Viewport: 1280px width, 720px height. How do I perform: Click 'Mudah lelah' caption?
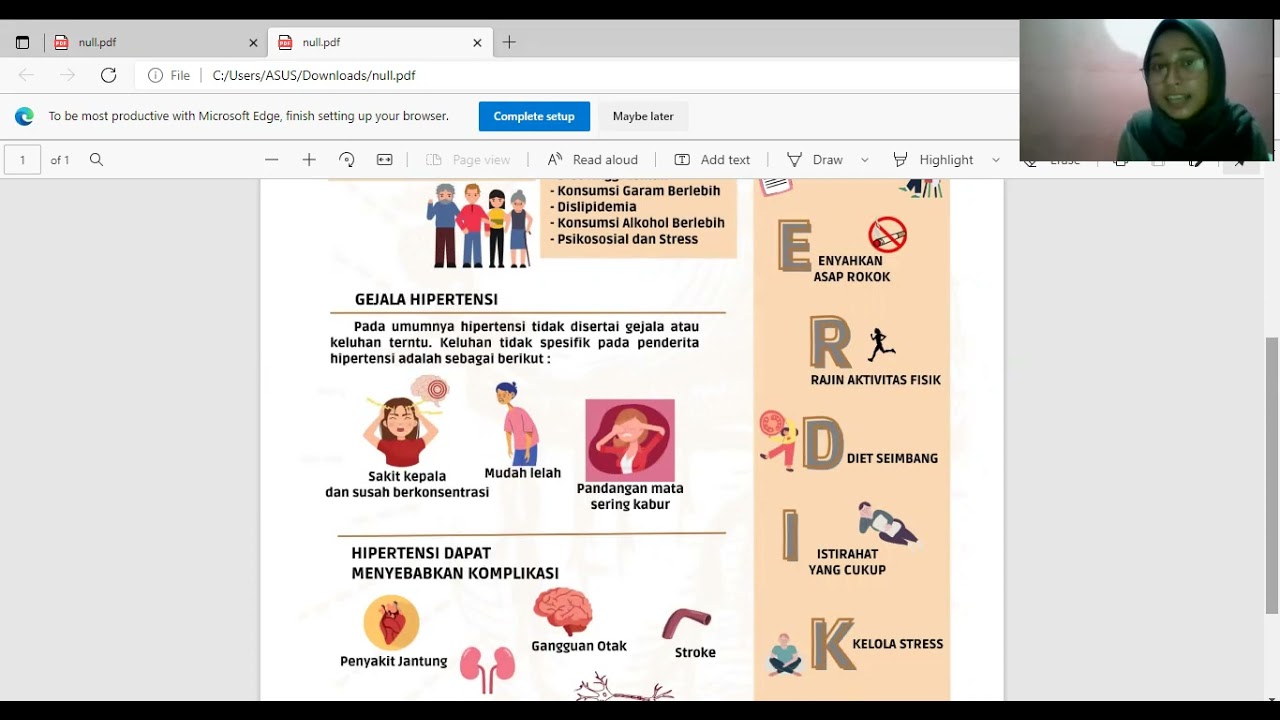tap(523, 473)
